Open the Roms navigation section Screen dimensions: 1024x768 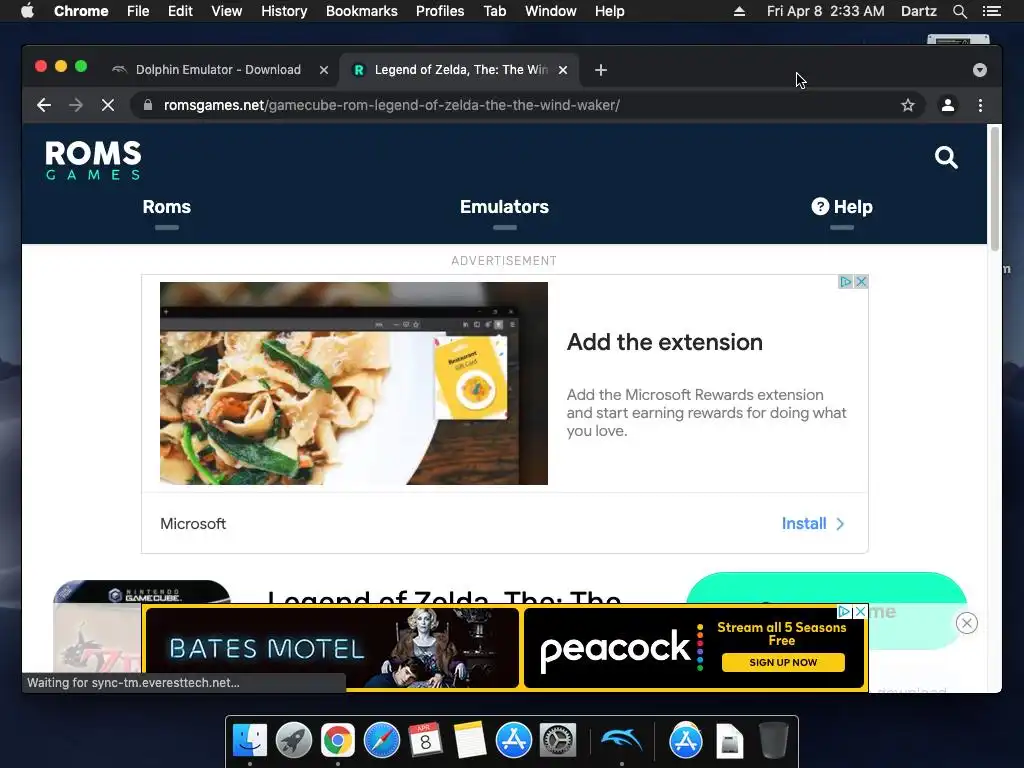[167, 207]
